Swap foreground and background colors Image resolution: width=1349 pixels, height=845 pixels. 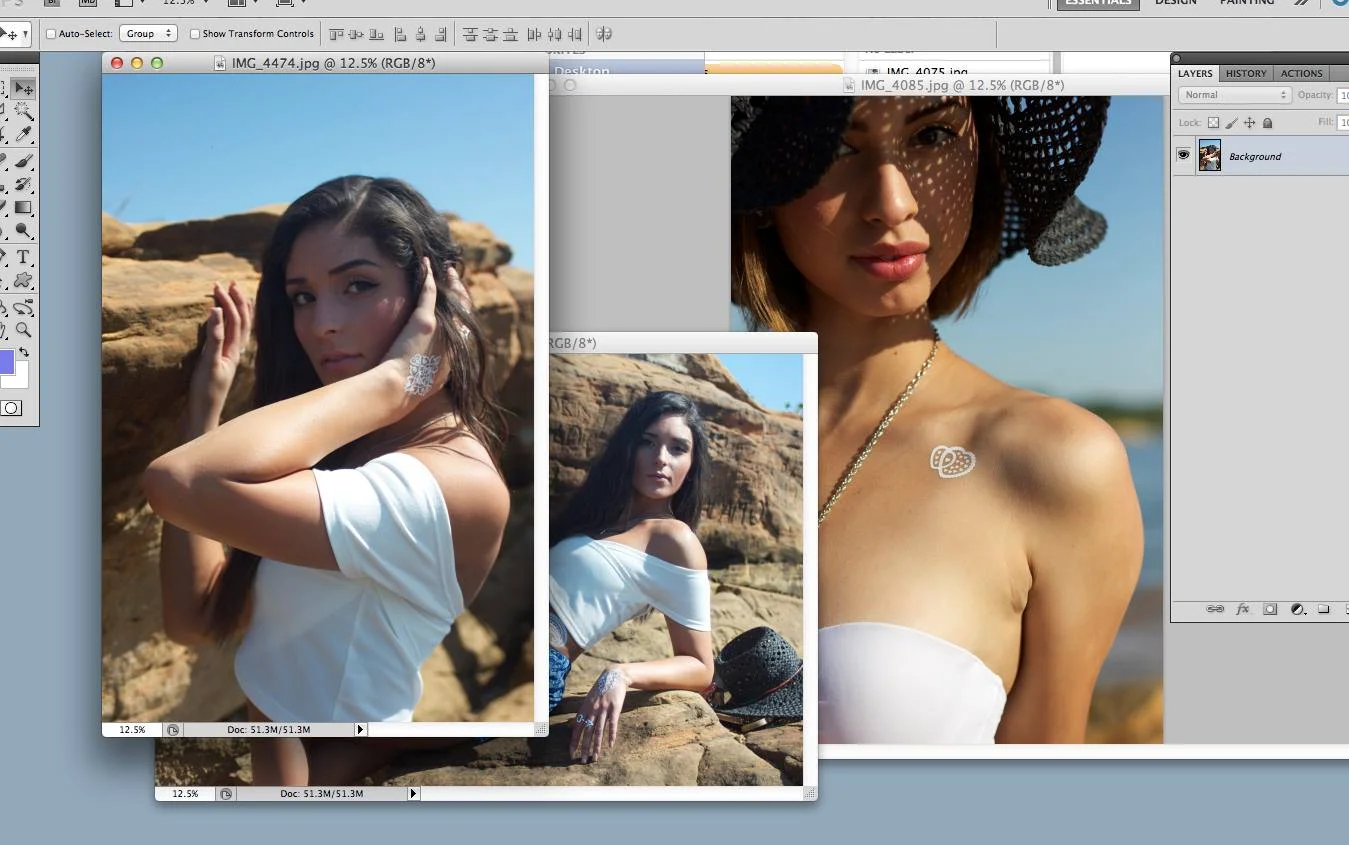24,352
